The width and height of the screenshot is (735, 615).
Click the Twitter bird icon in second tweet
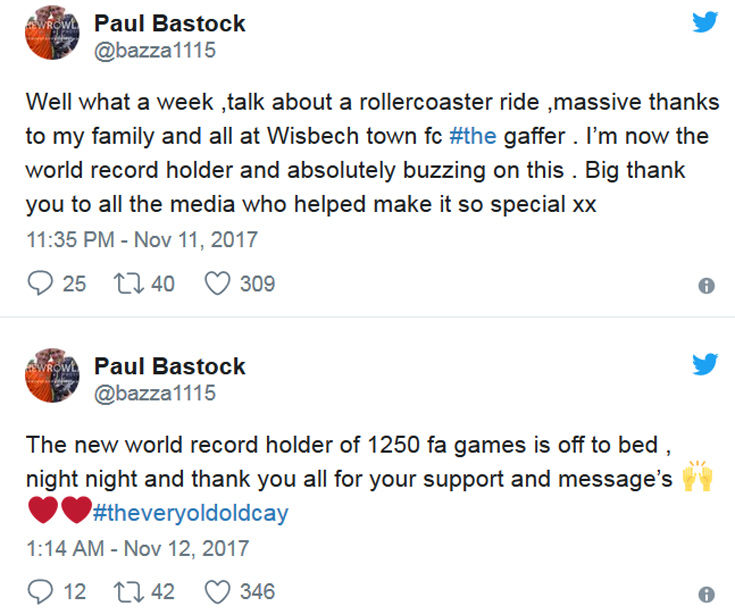coord(706,364)
